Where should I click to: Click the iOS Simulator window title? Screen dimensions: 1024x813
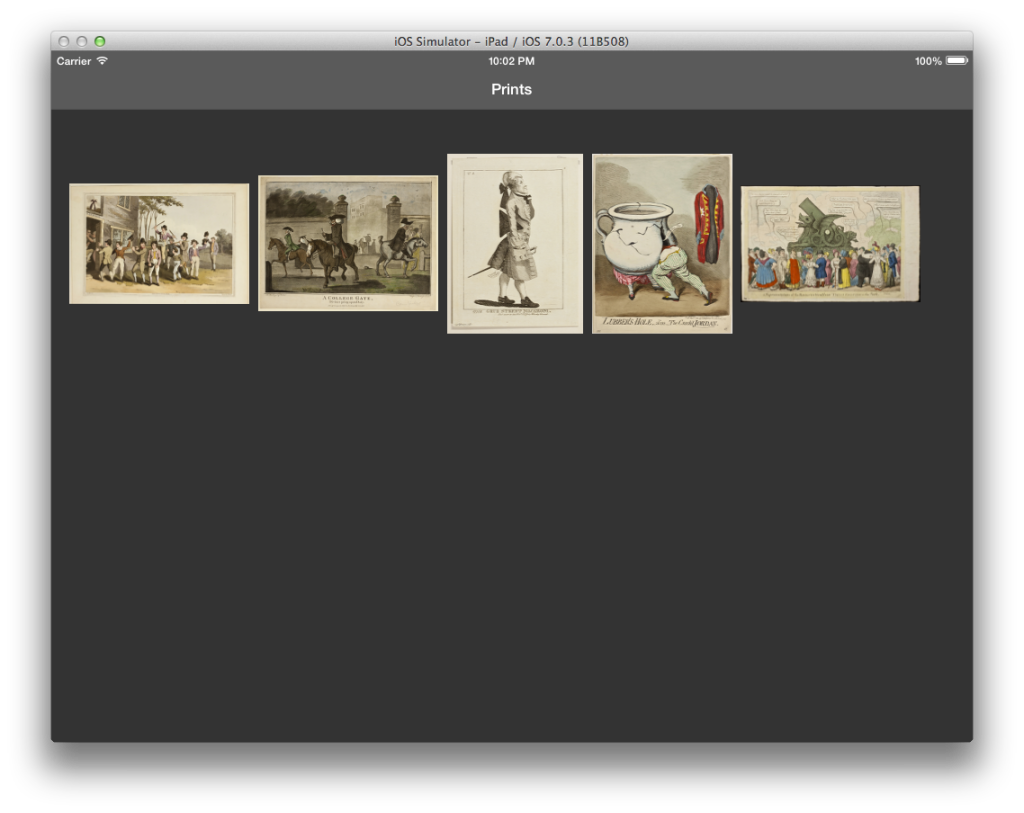pyautogui.click(x=511, y=41)
